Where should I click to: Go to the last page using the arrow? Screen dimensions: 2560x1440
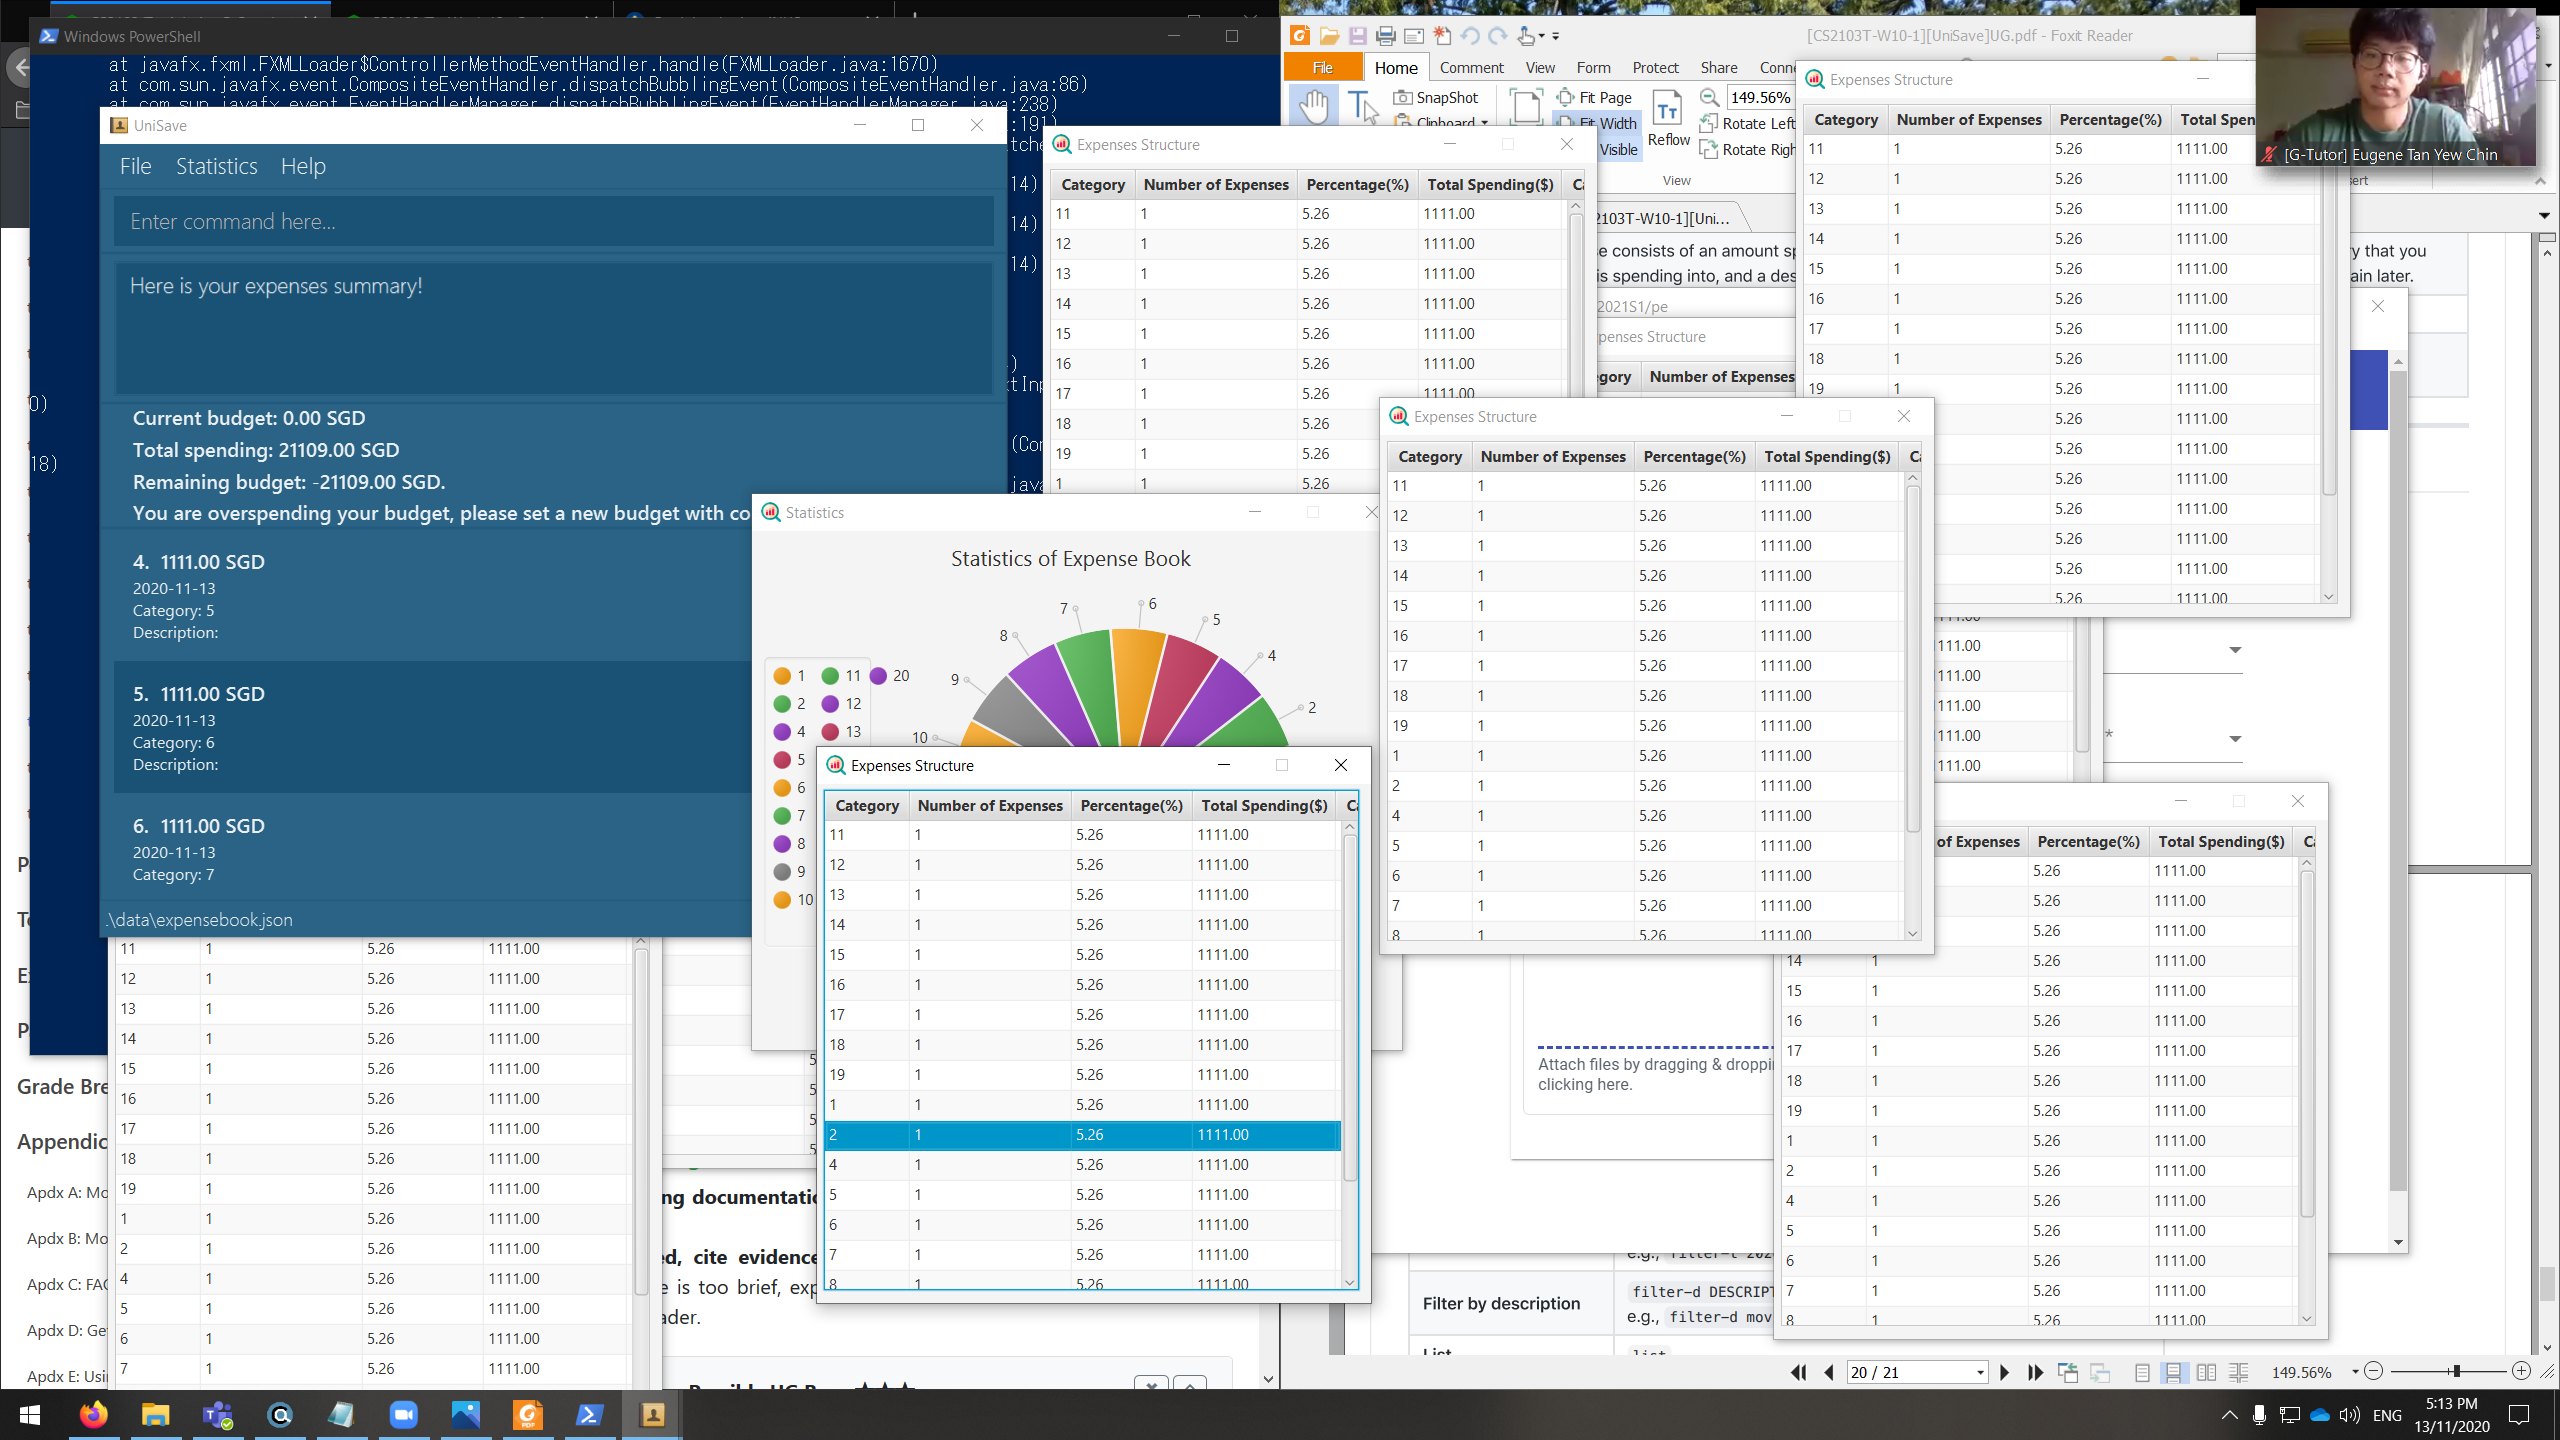click(x=2035, y=1372)
